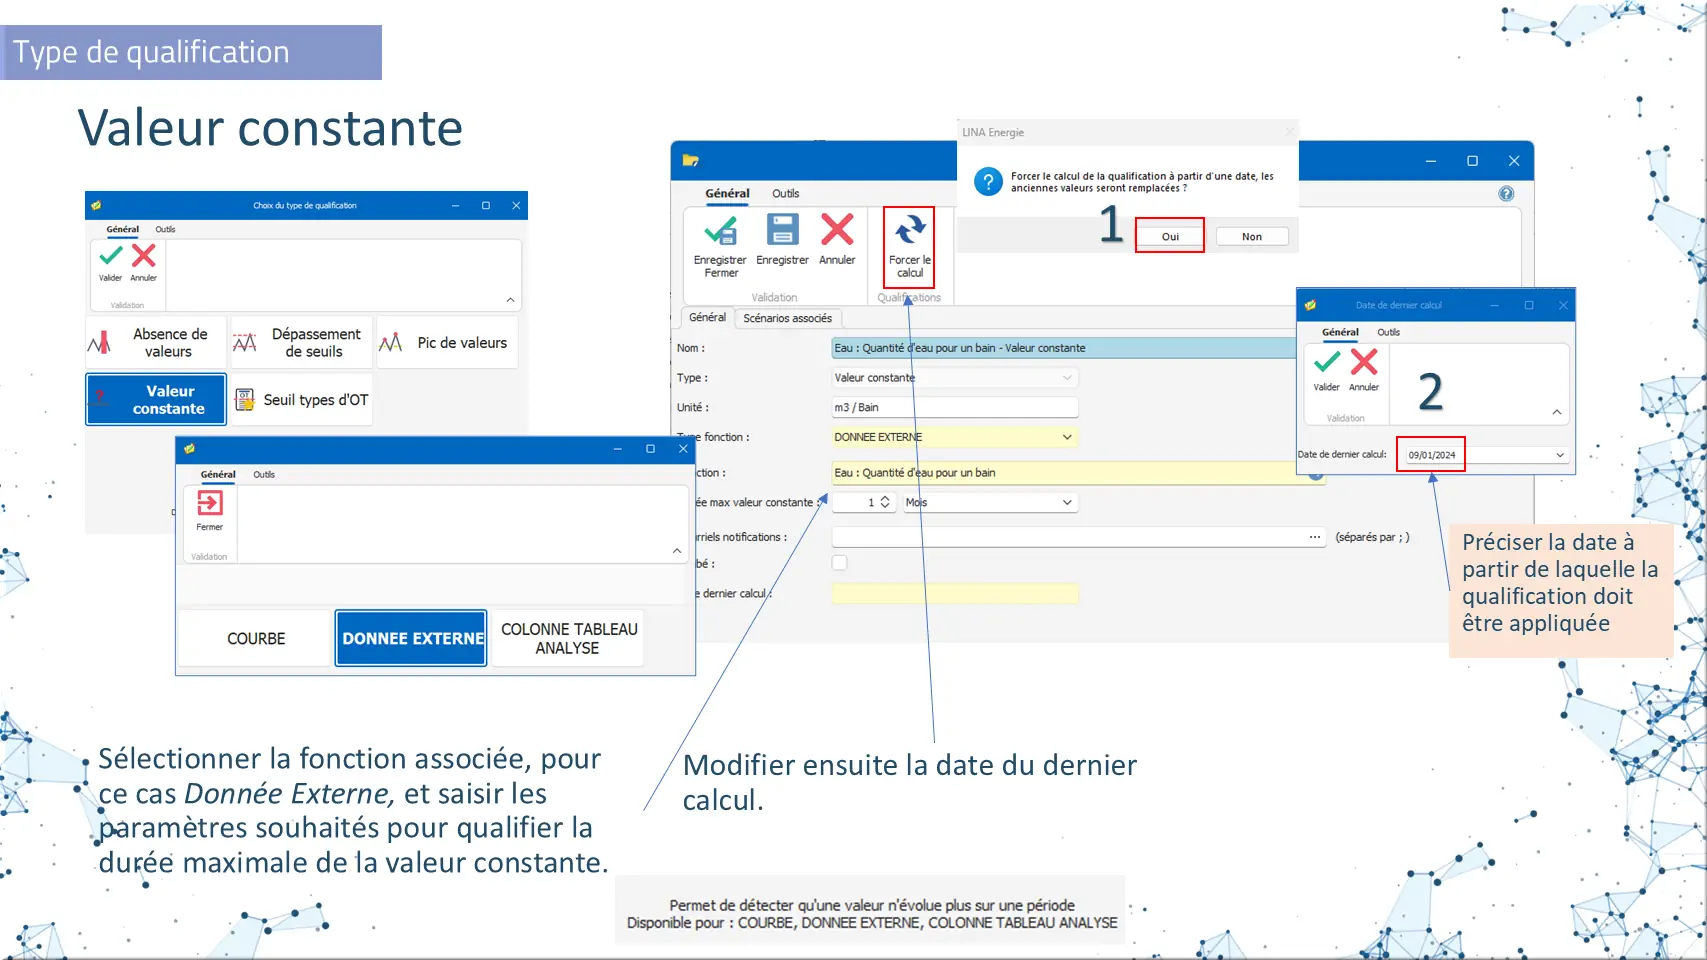Select the Valeur constante qualification type
Screen dimensions: 1707x960
tap(157, 400)
